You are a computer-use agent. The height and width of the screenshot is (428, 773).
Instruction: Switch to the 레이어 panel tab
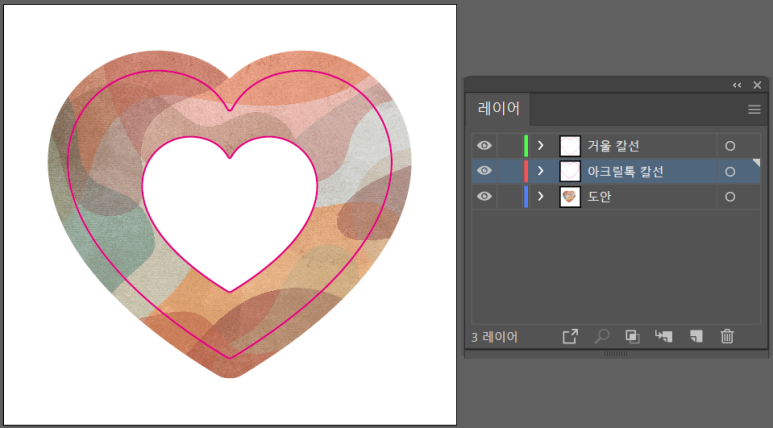point(498,108)
